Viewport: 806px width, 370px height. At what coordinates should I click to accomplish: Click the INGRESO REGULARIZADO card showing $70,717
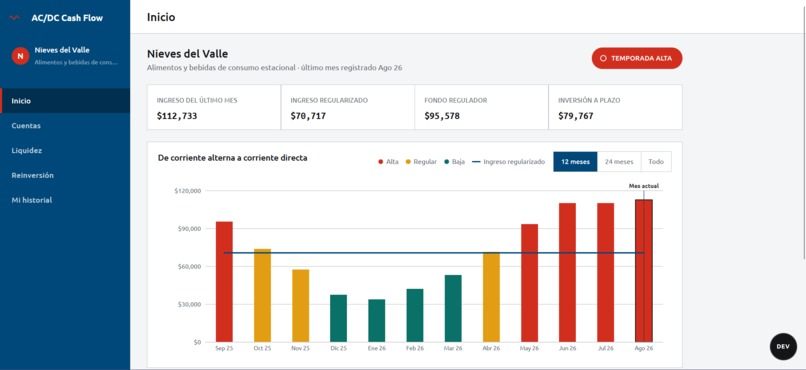tap(347, 107)
